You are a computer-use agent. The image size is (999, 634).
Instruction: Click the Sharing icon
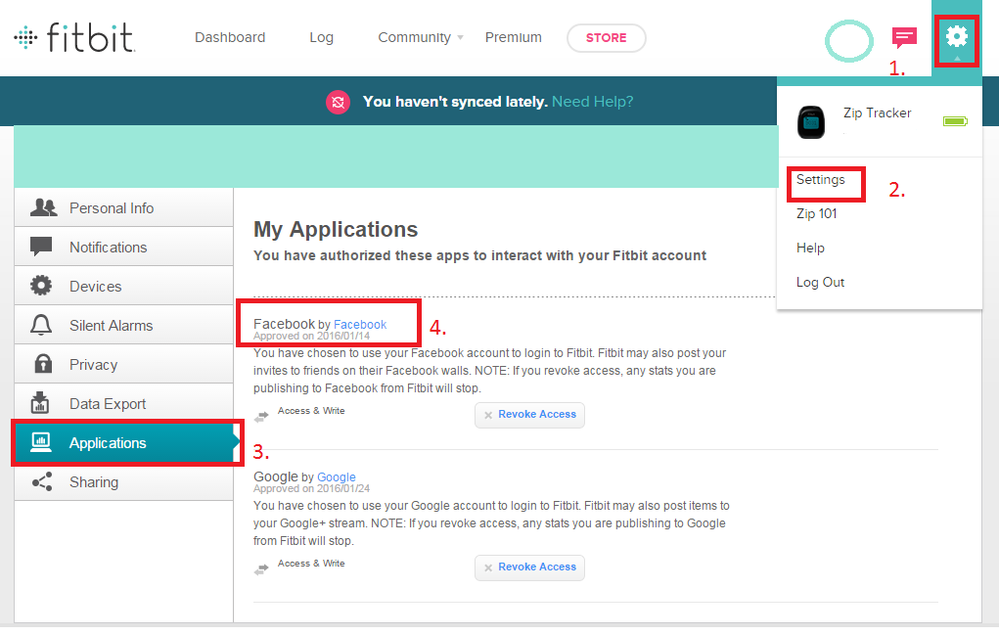coord(42,482)
